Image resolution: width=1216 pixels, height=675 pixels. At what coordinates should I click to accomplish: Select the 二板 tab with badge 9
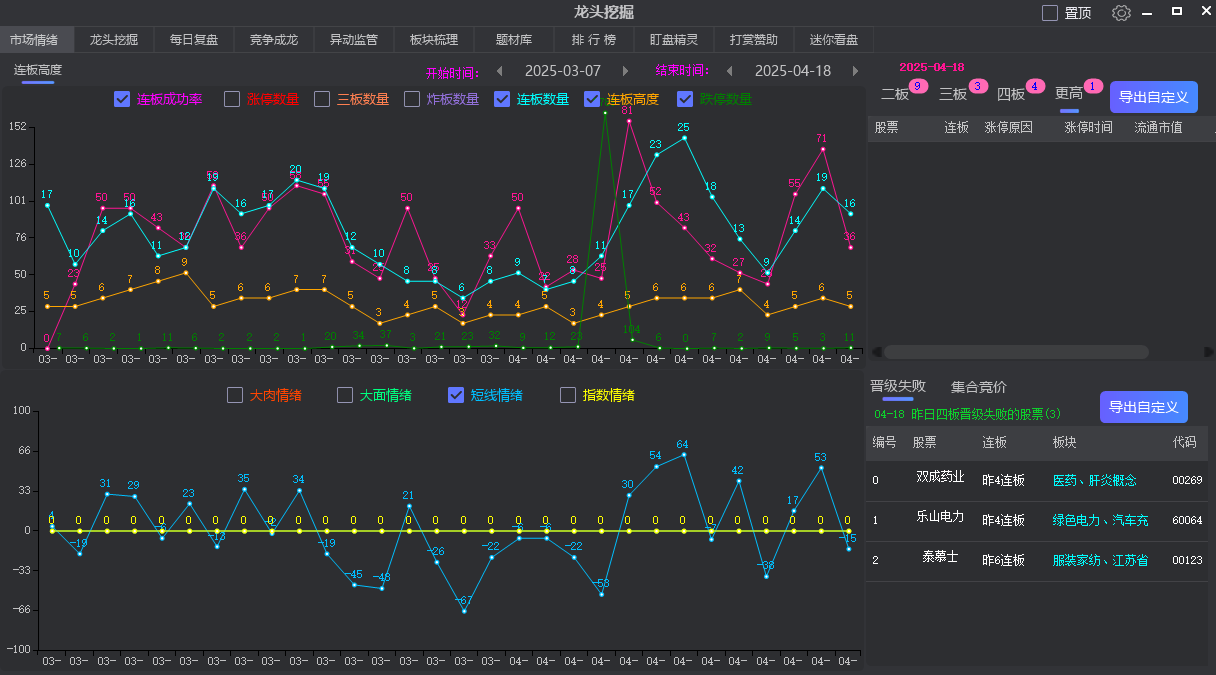coord(895,94)
